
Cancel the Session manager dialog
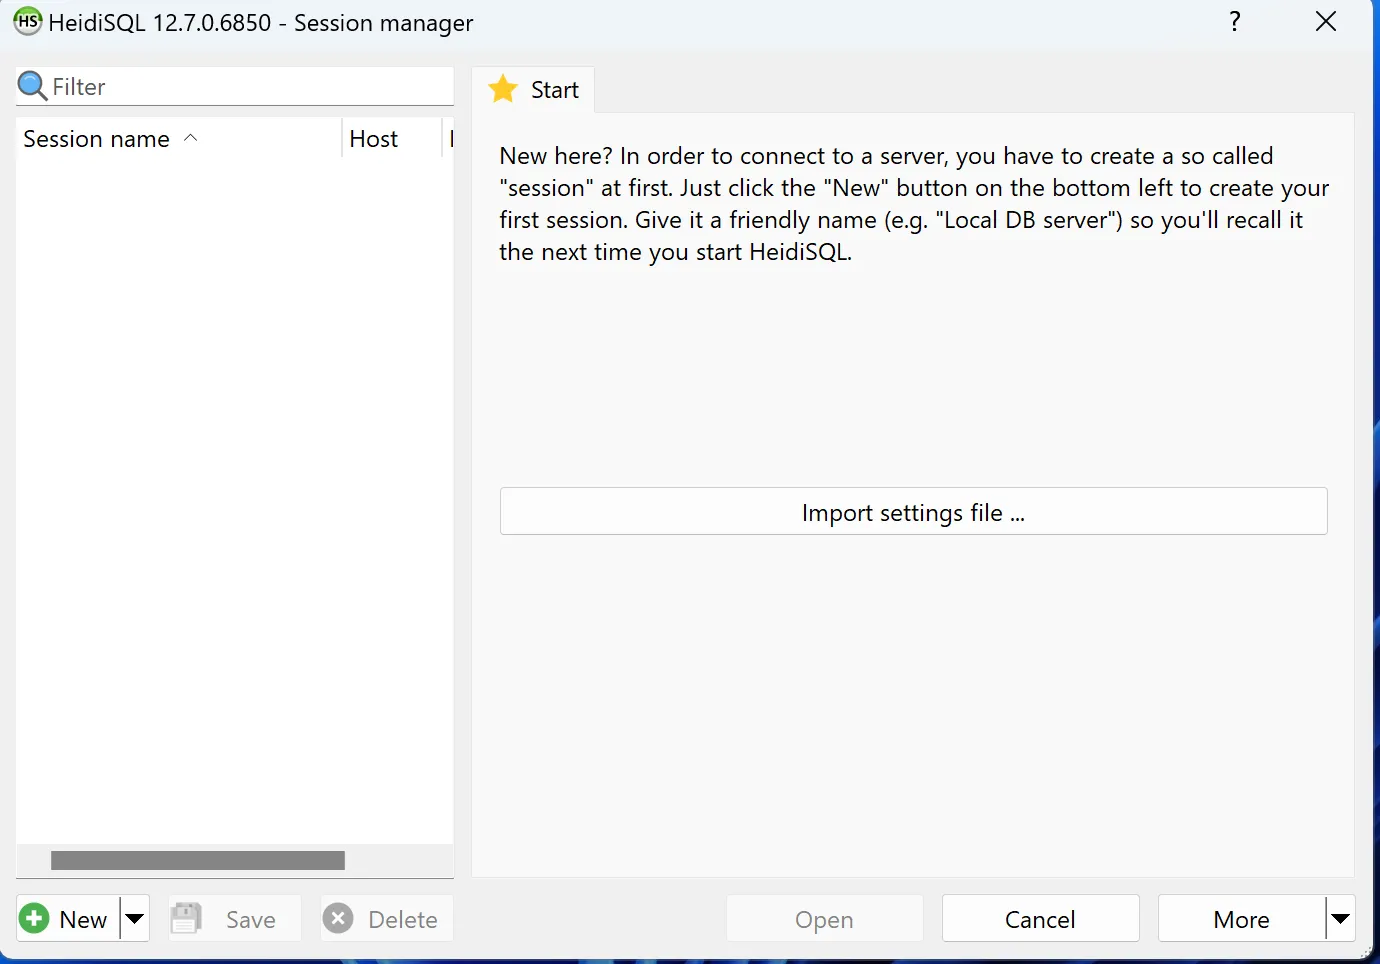point(1041,919)
